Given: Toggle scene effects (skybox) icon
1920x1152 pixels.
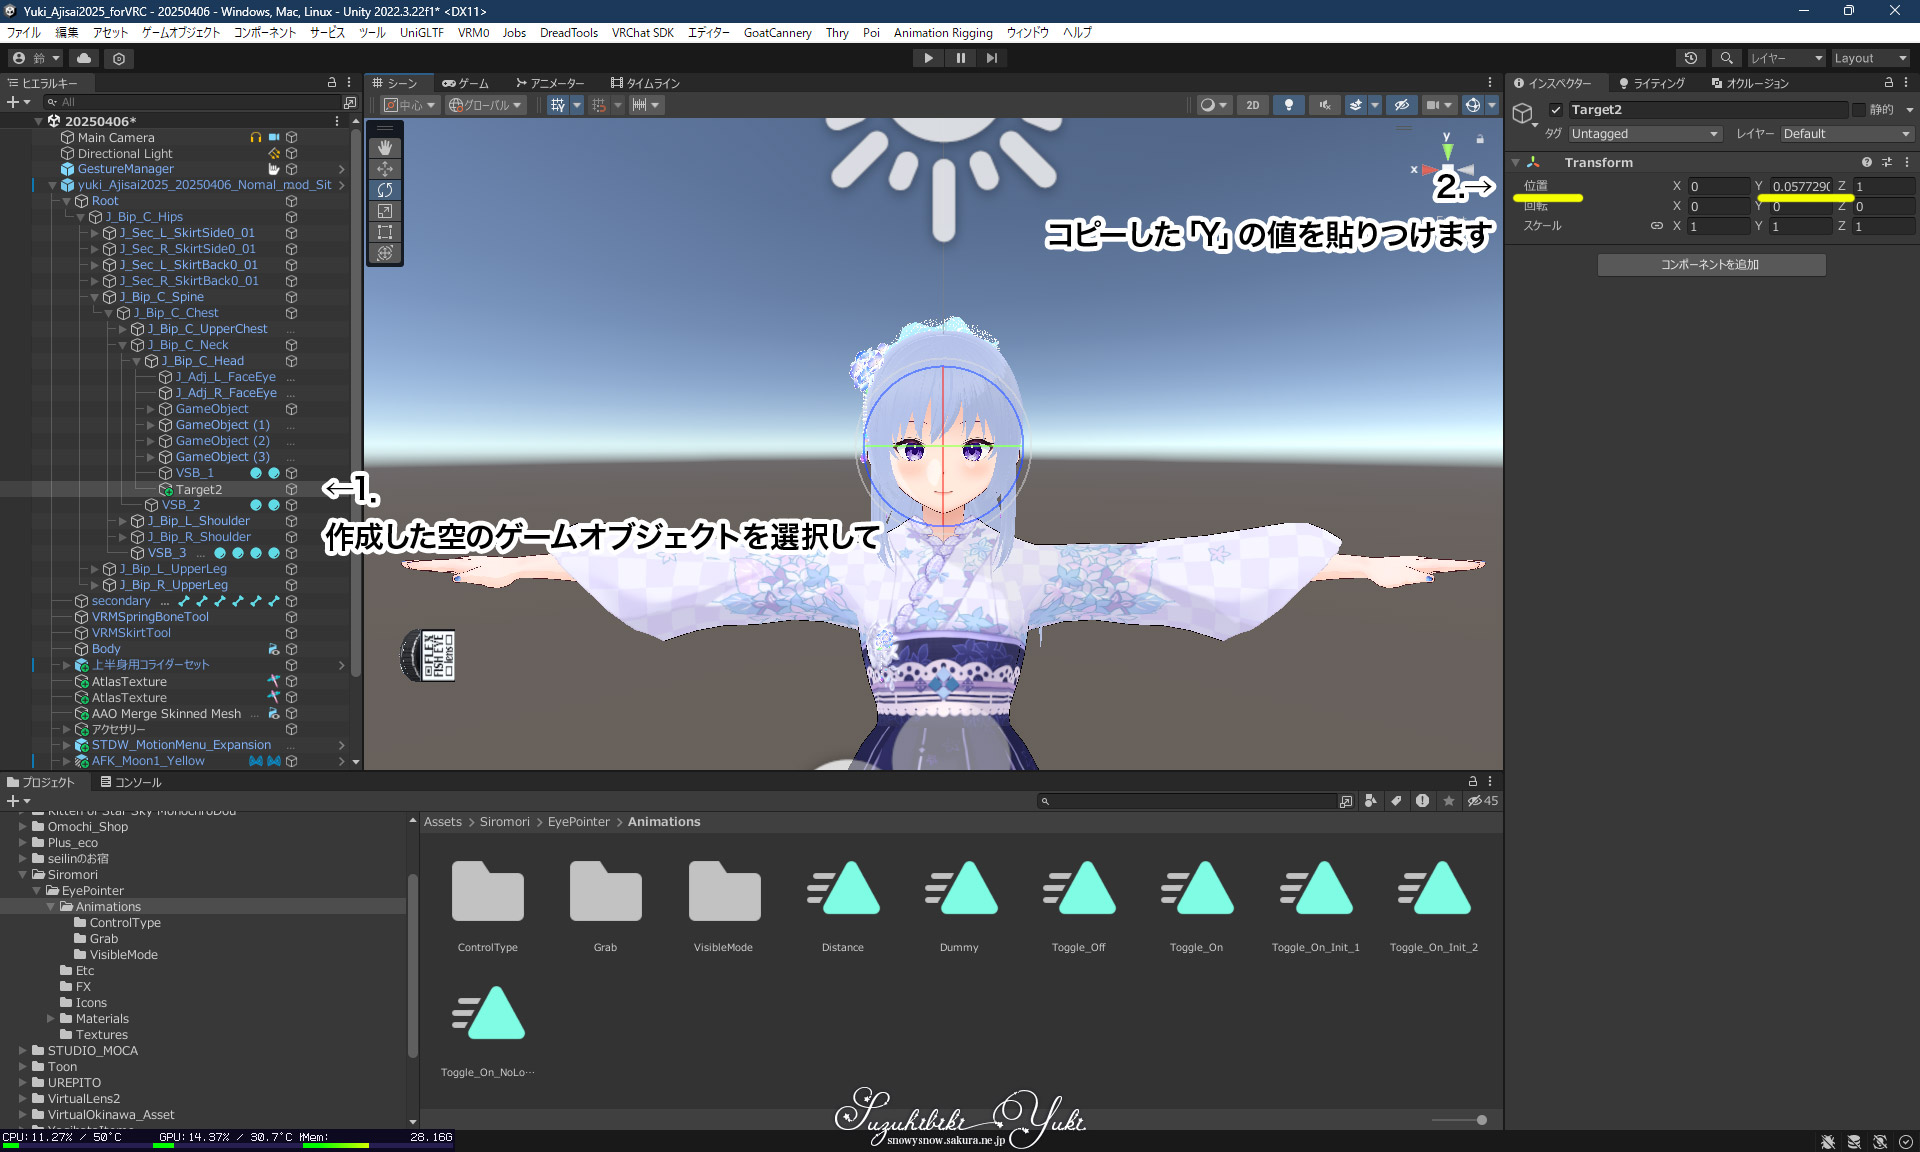Looking at the screenshot, I should click(x=1355, y=105).
